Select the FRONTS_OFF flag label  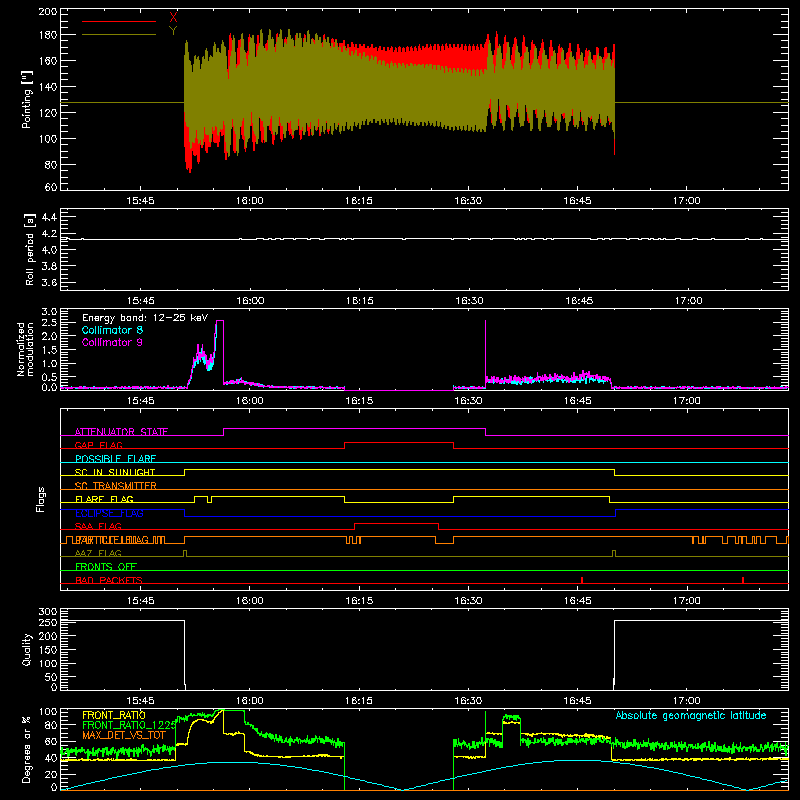(x=106, y=567)
